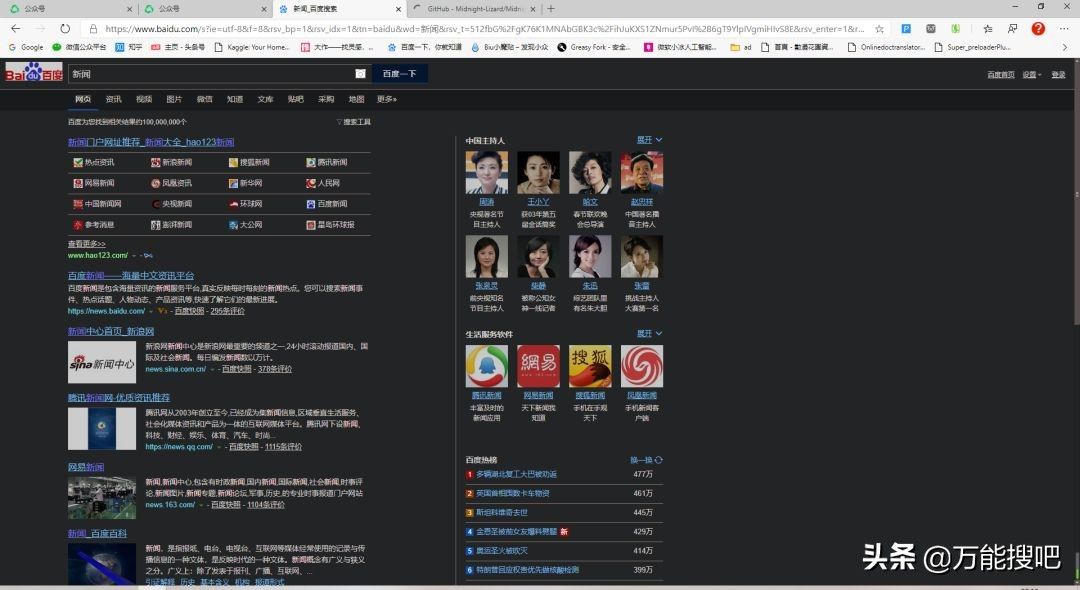This screenshot has height=590, width=1080.
Task: Open the Super_preloaderPlus bookmark
Action: click(973, 48)
